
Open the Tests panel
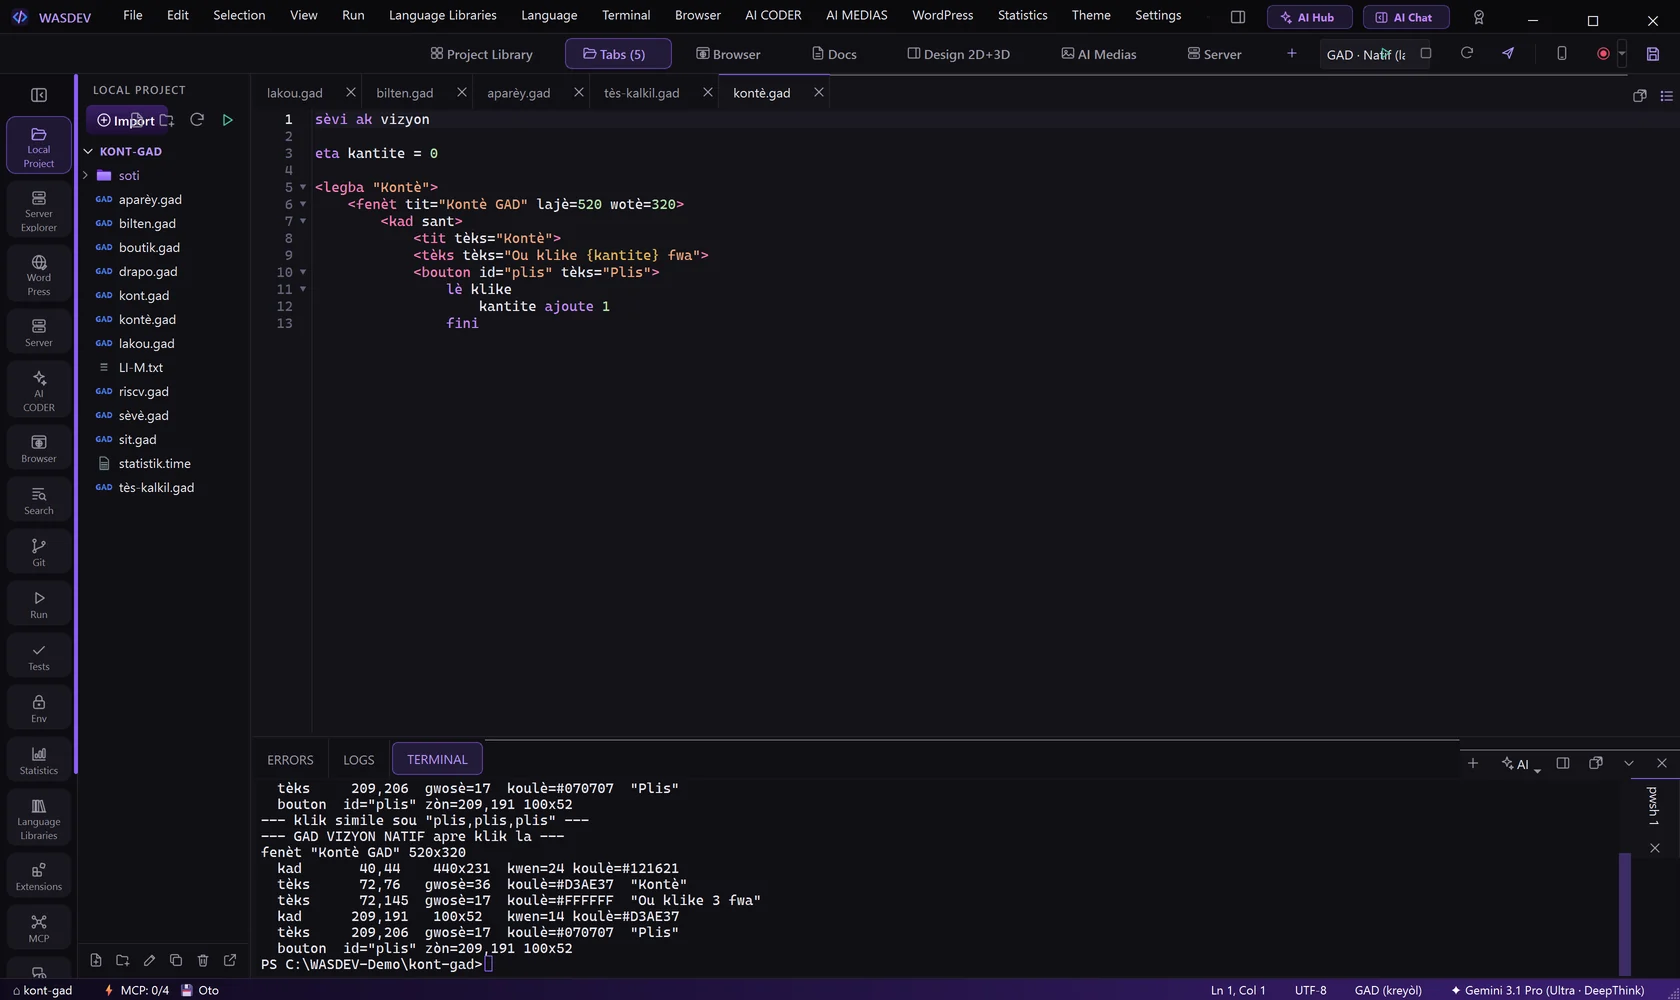tap(38, 656)
